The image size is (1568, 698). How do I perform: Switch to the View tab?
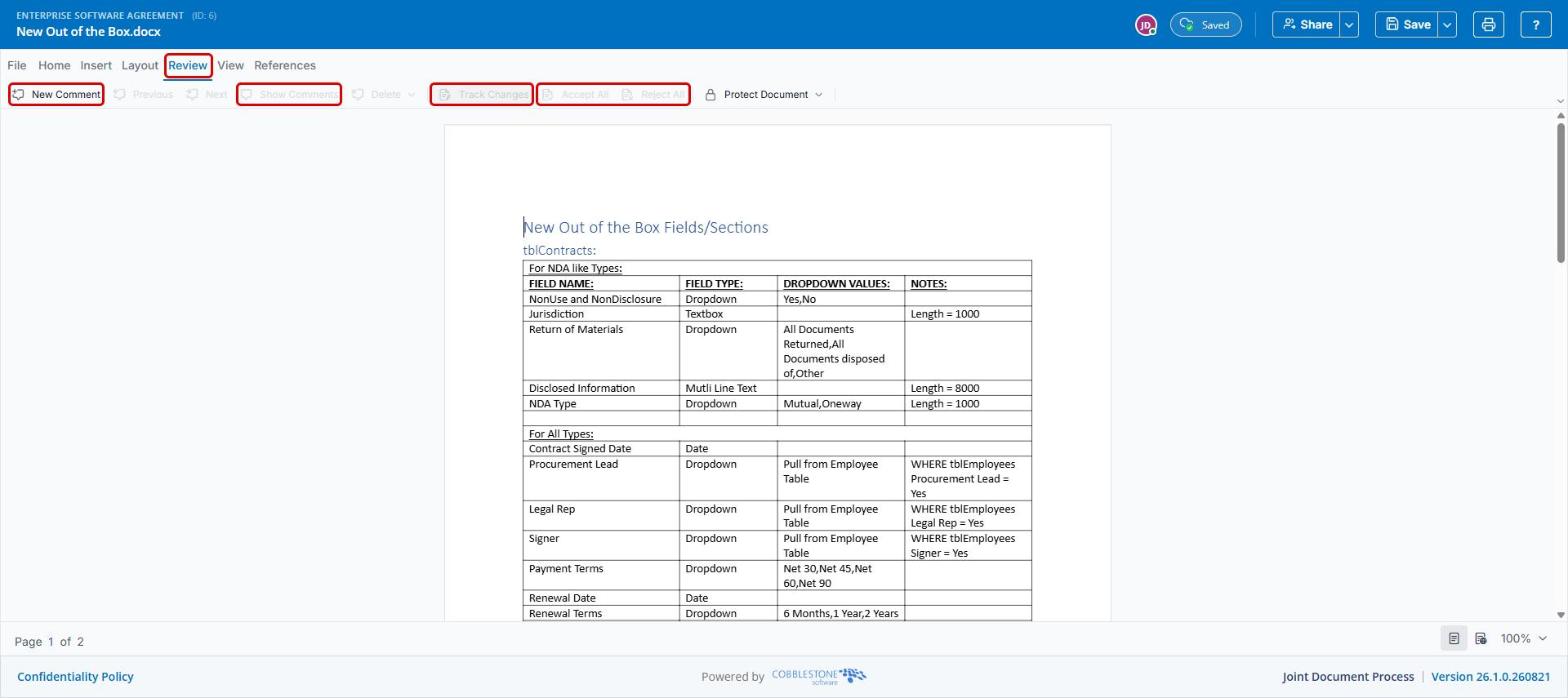point(230,65)
